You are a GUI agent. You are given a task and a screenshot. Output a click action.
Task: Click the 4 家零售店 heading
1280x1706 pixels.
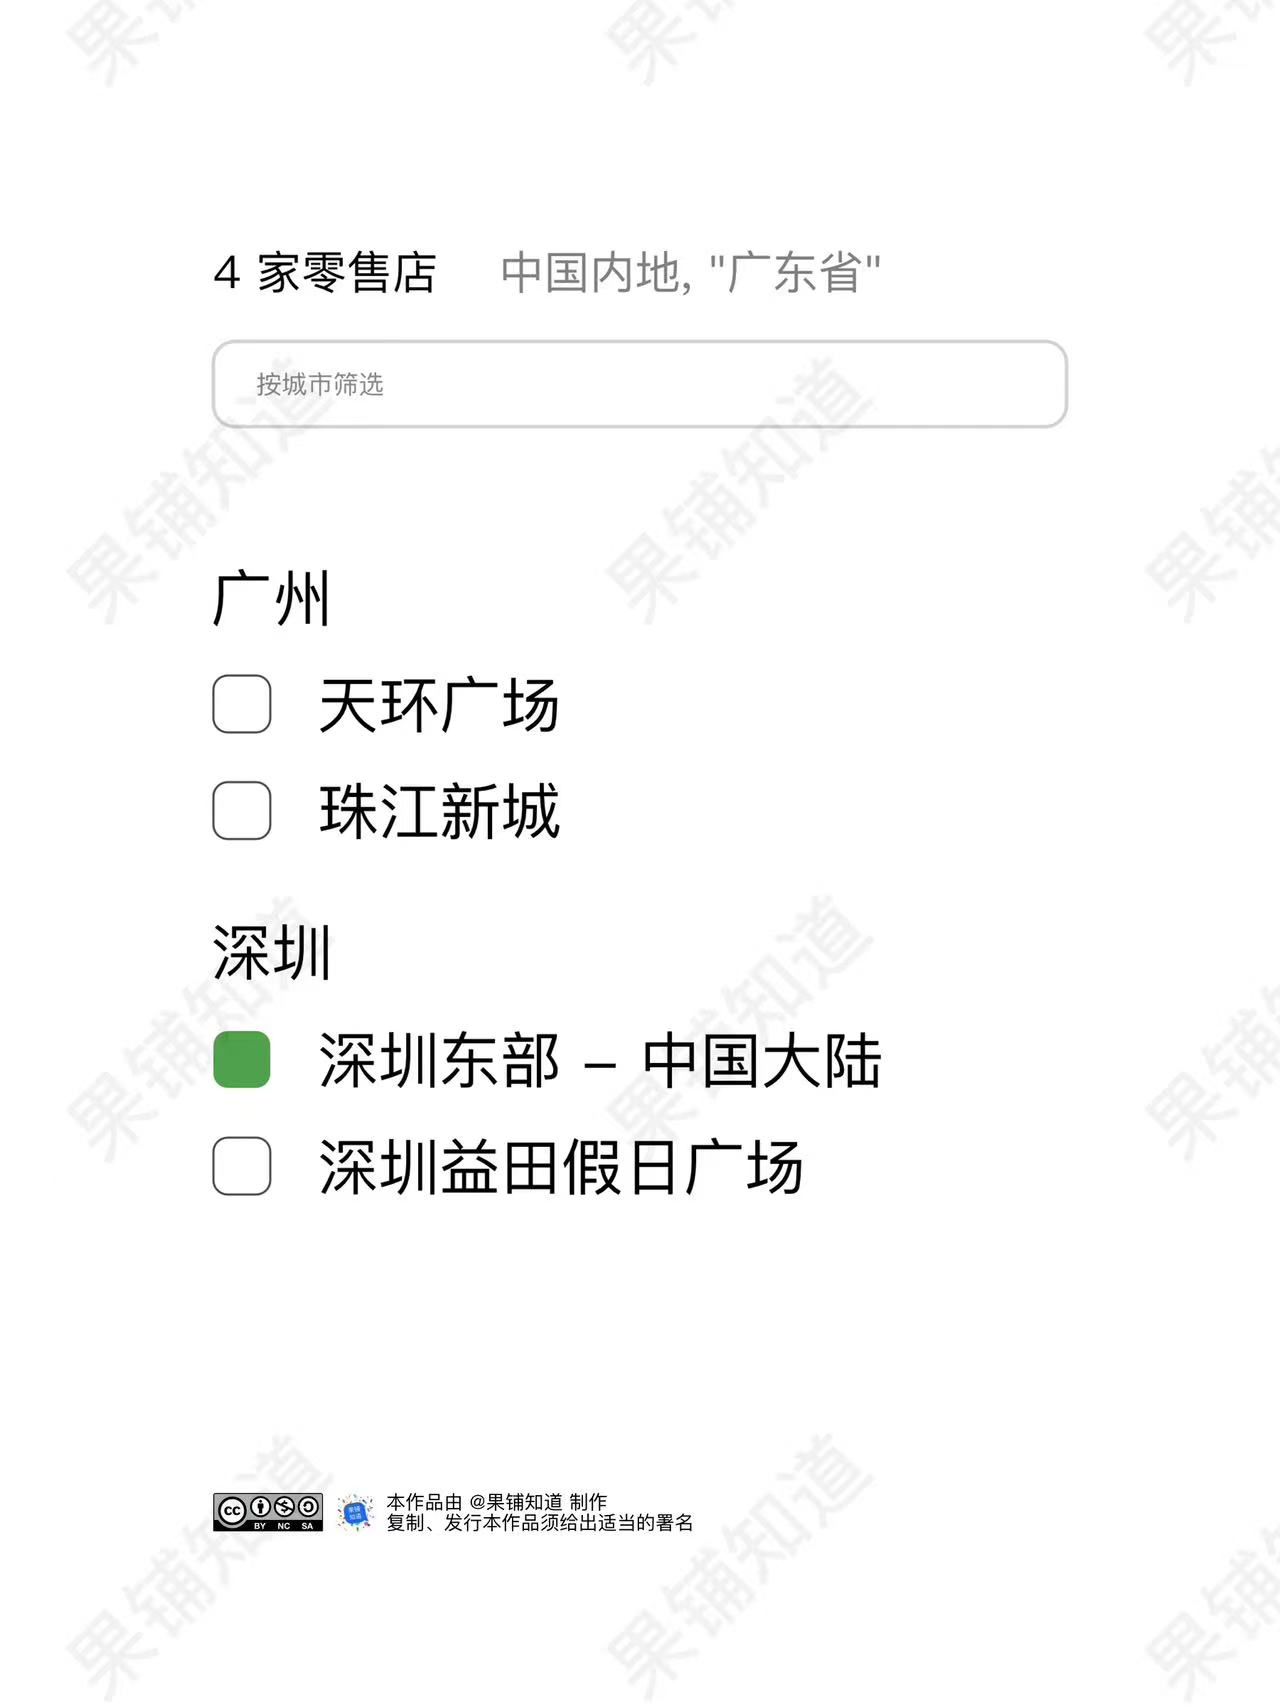click(325, 272)
